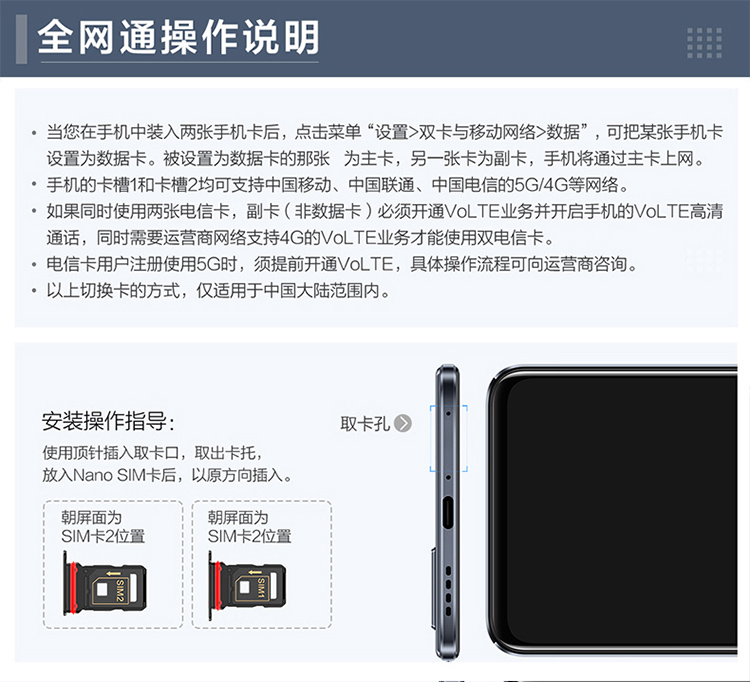Click the blue-outlined SIM tray slot on phone
750x682 pixels.
click(x=448, y=438)
